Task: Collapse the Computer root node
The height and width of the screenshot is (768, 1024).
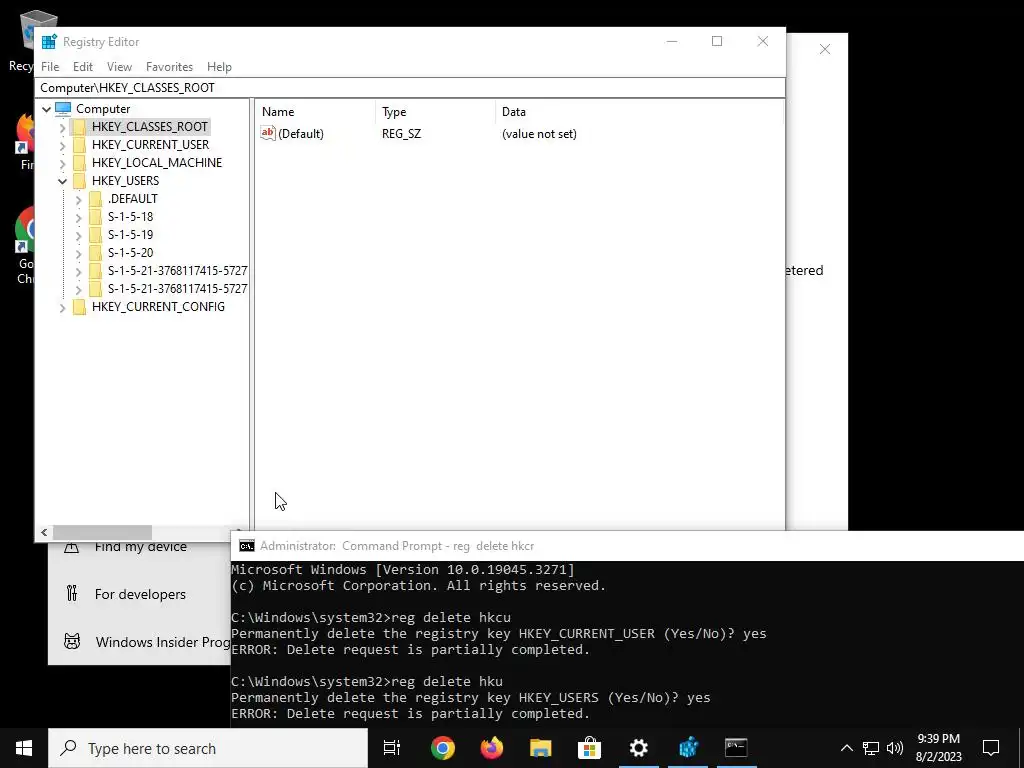Action: pos(46,109)
